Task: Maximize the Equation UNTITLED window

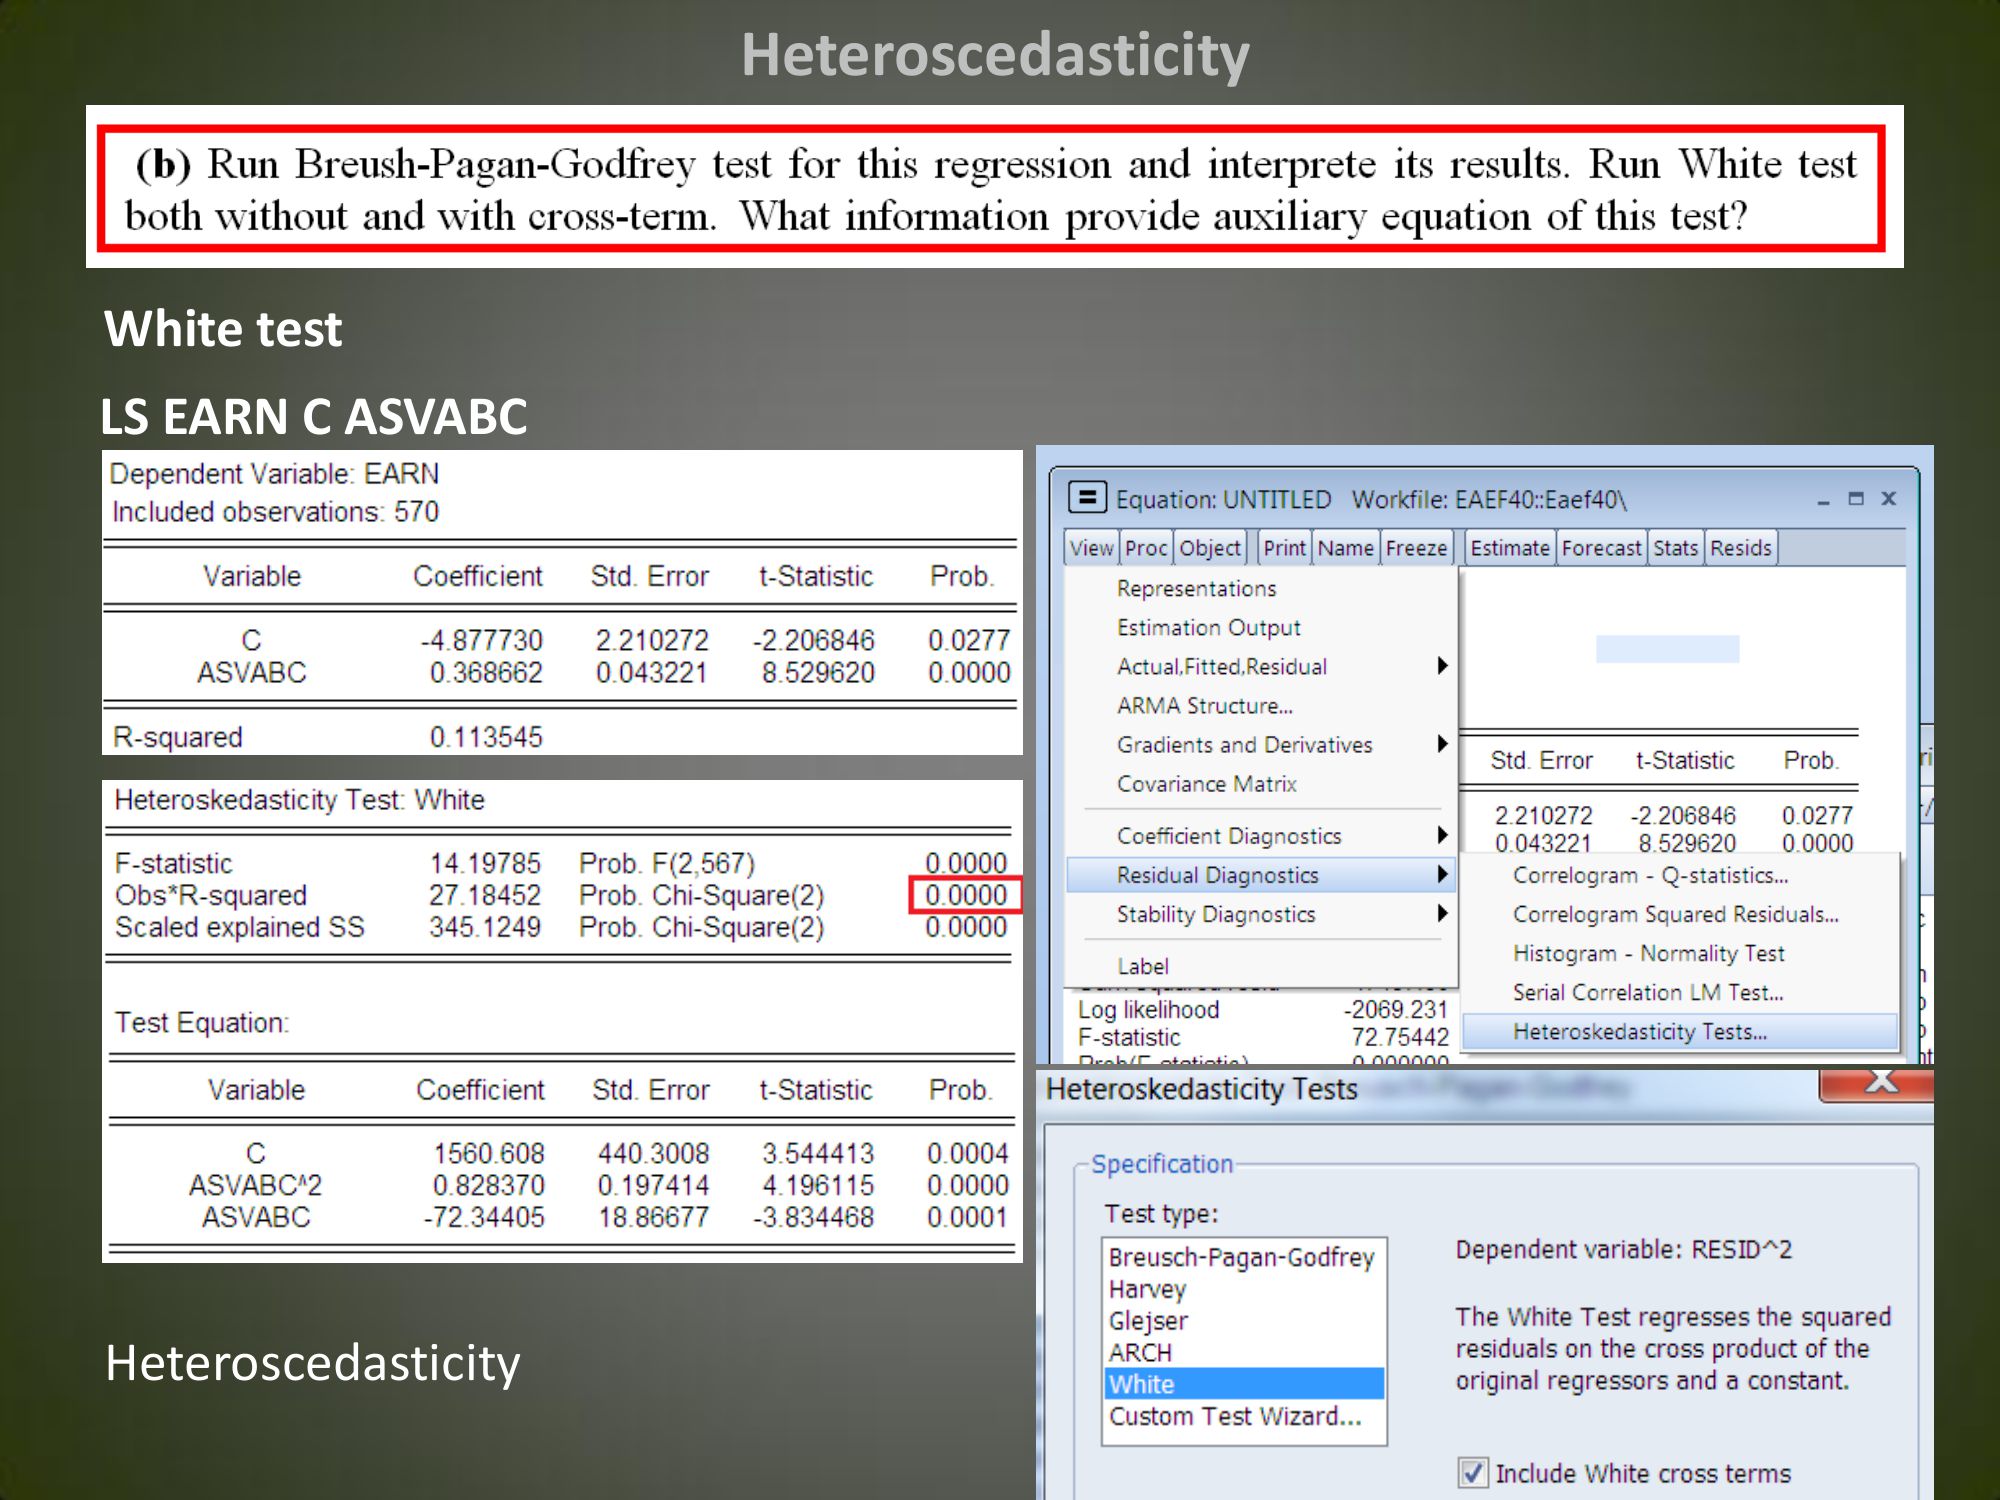Action: coord(1856,498)
